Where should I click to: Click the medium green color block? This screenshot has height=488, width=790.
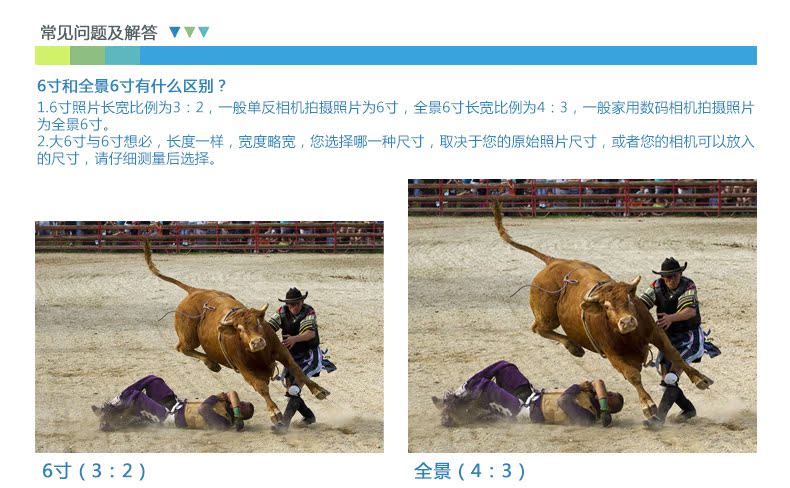[88, 55]
